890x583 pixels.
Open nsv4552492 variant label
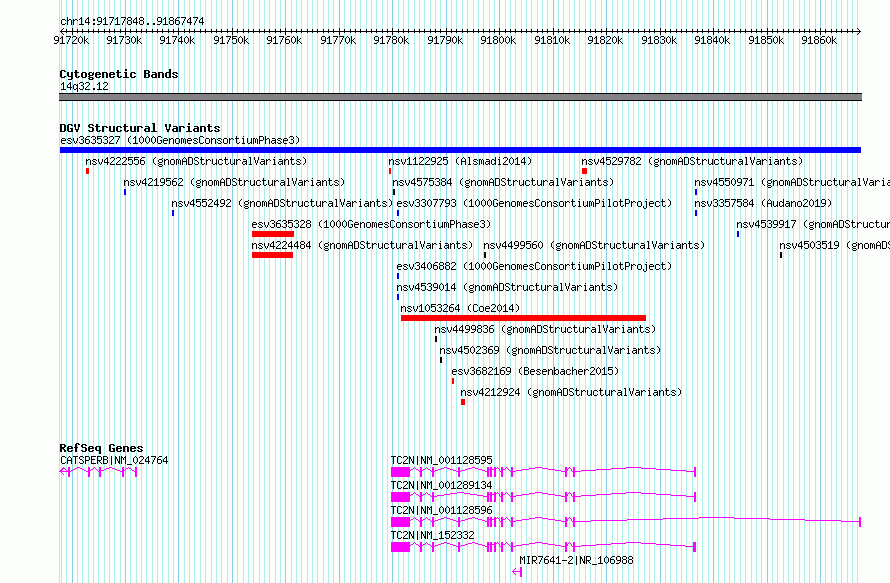282,203
